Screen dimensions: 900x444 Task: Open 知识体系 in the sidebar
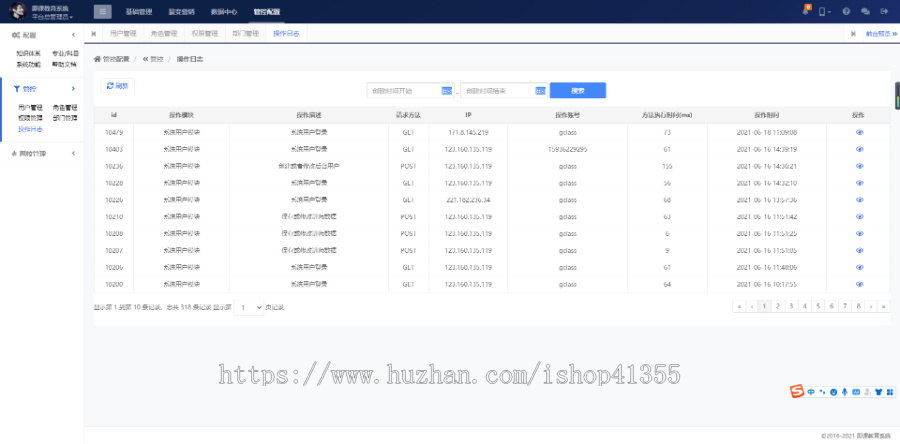click(29, 53)
